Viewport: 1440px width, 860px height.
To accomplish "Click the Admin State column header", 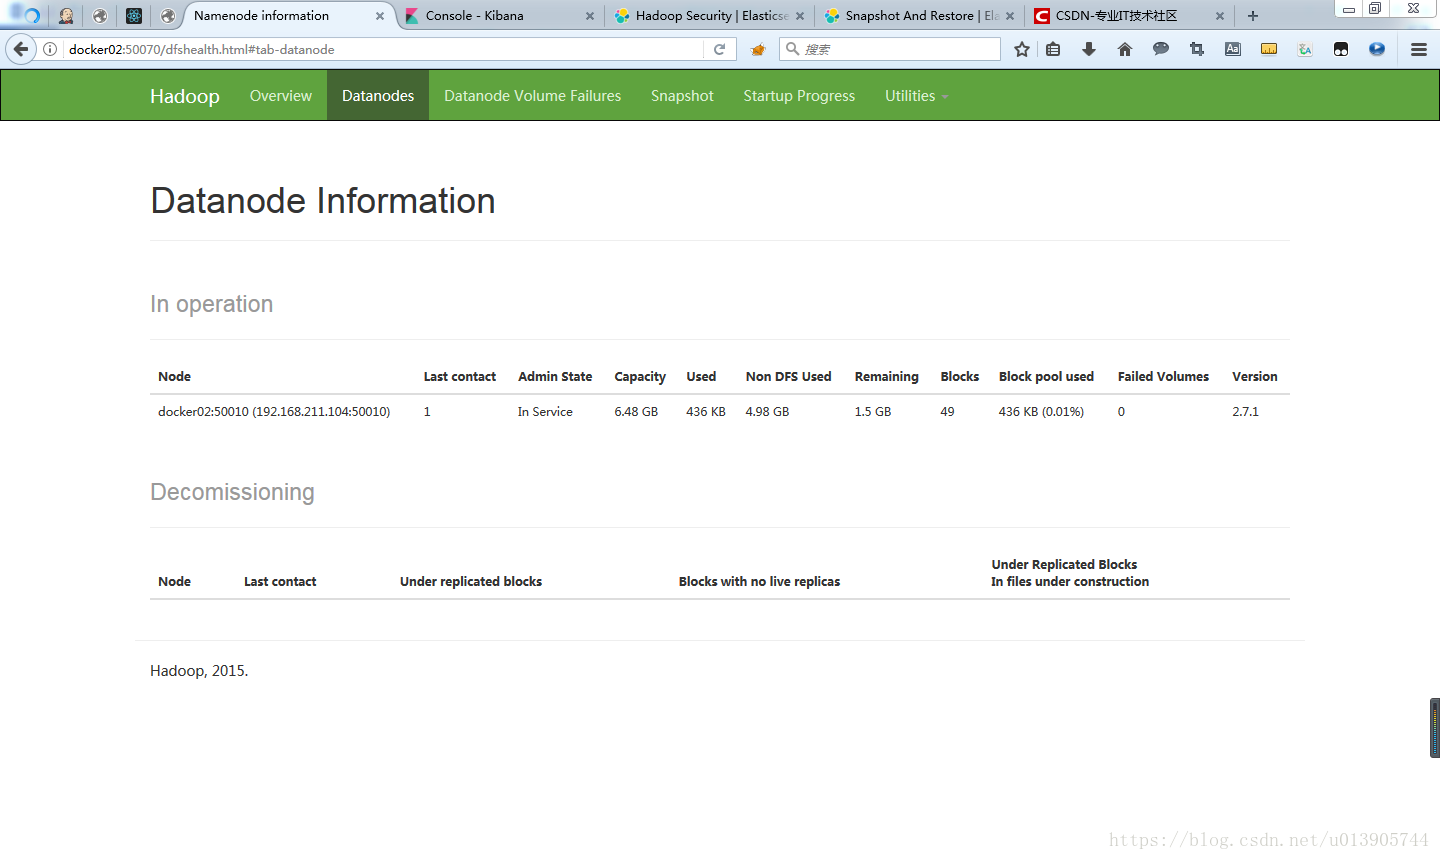I will click(x=555, y=377).
